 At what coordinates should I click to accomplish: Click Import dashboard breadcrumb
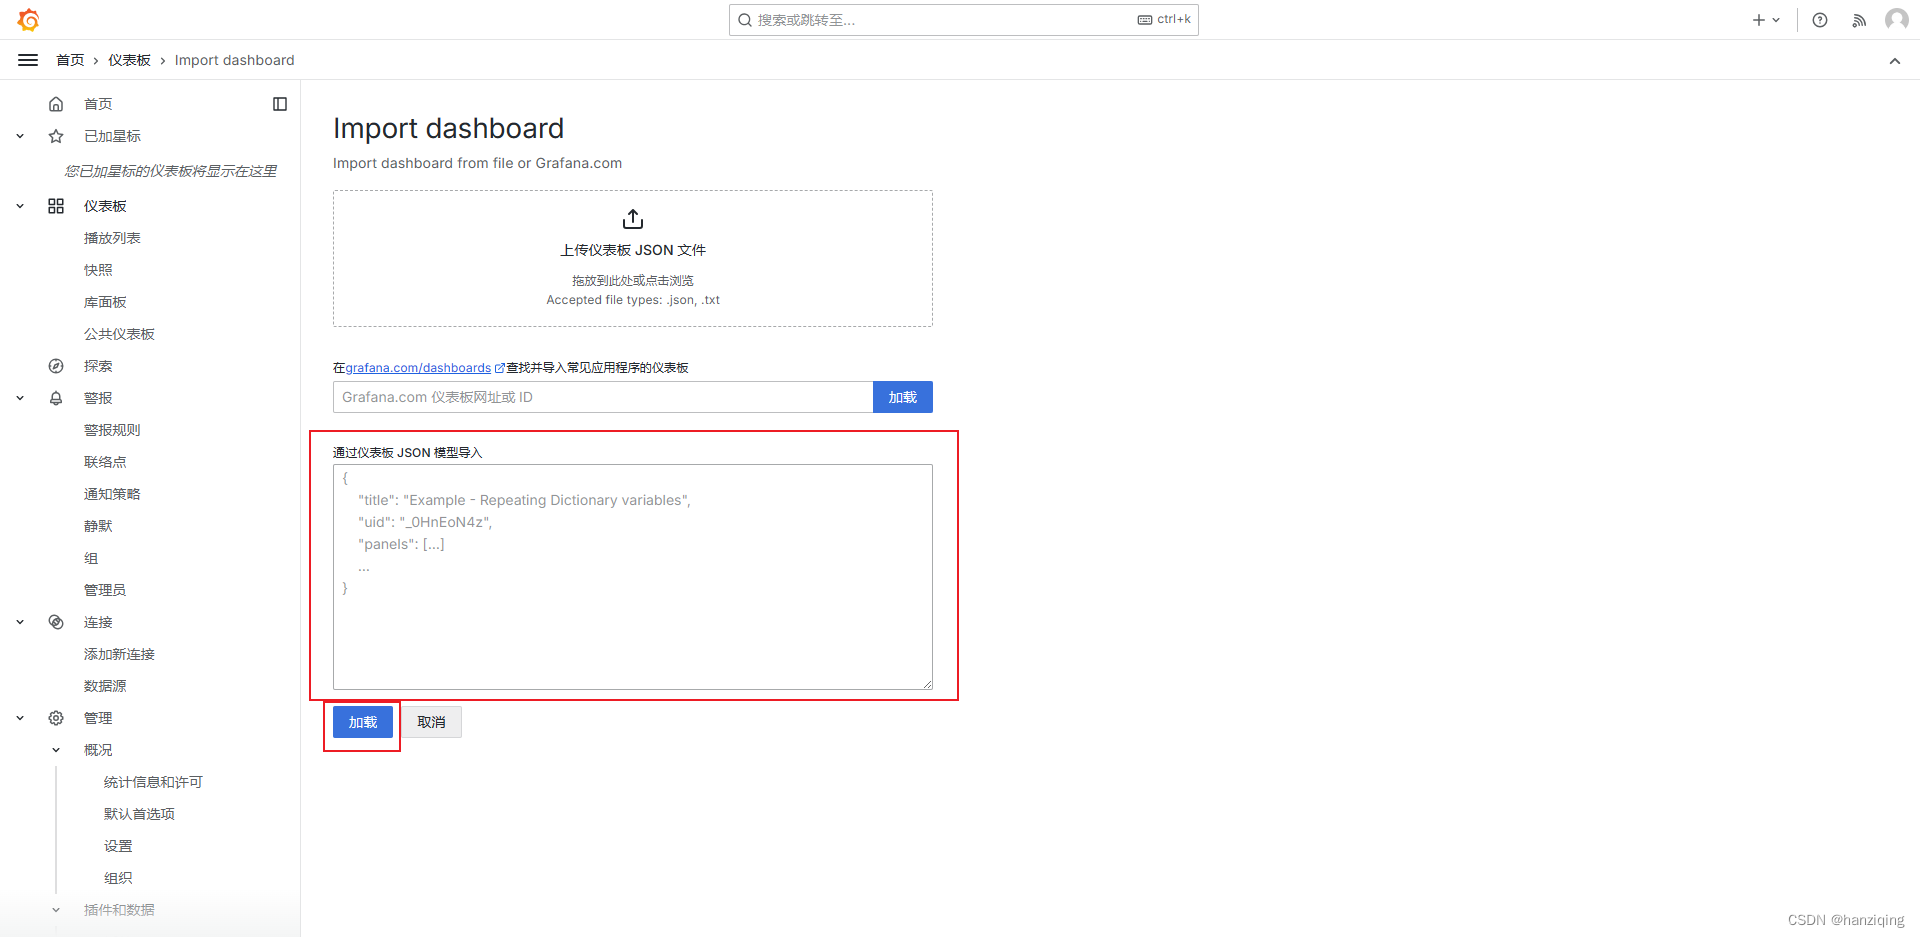click(234, 60)
